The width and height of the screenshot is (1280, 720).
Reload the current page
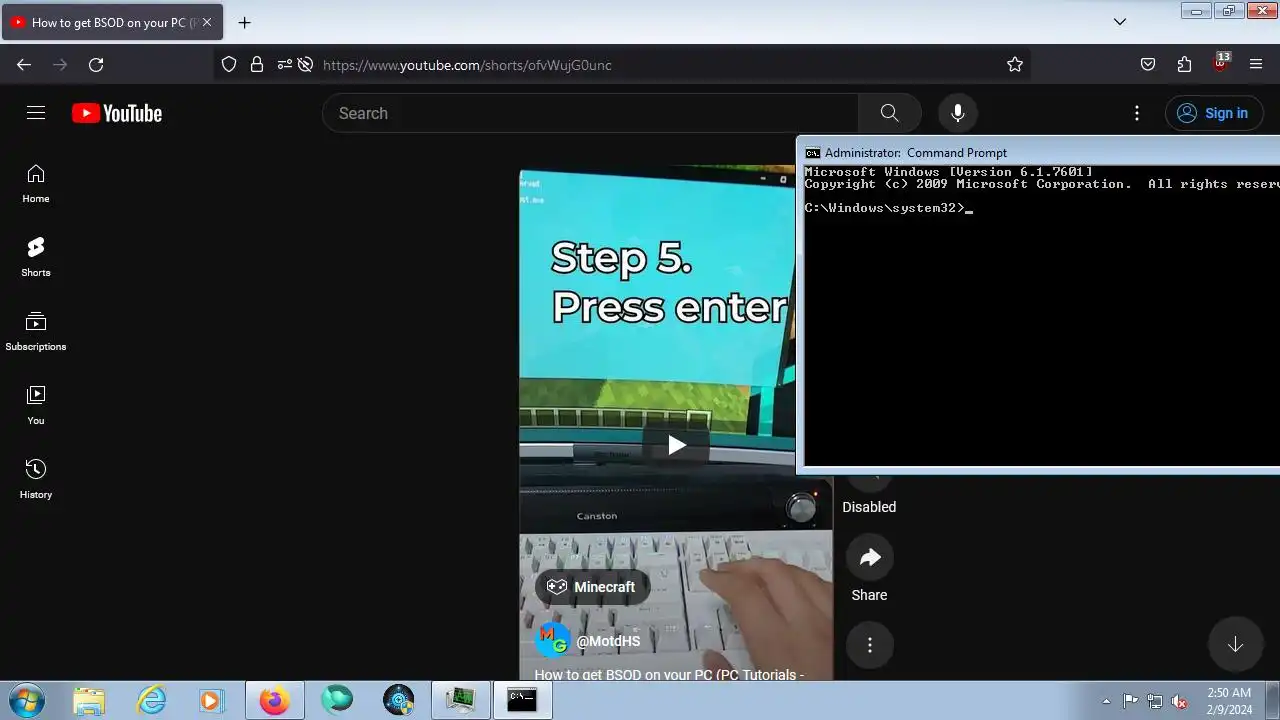coord(96,64)
